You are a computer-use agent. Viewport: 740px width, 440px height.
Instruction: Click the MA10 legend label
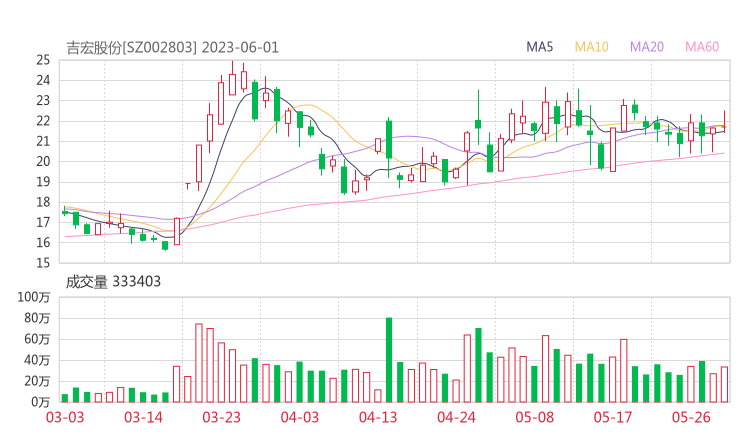[591, 47]
